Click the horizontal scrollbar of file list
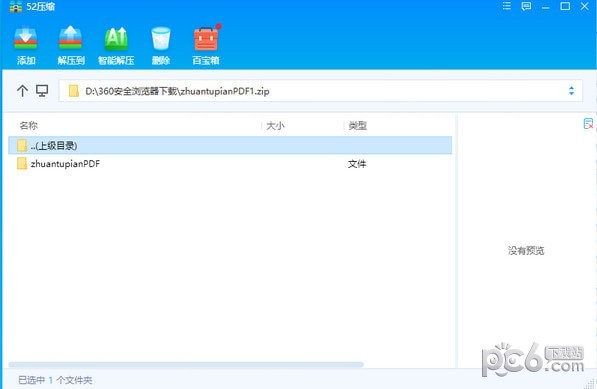This screenshot has width=597, height=389. tap(186, 365)
